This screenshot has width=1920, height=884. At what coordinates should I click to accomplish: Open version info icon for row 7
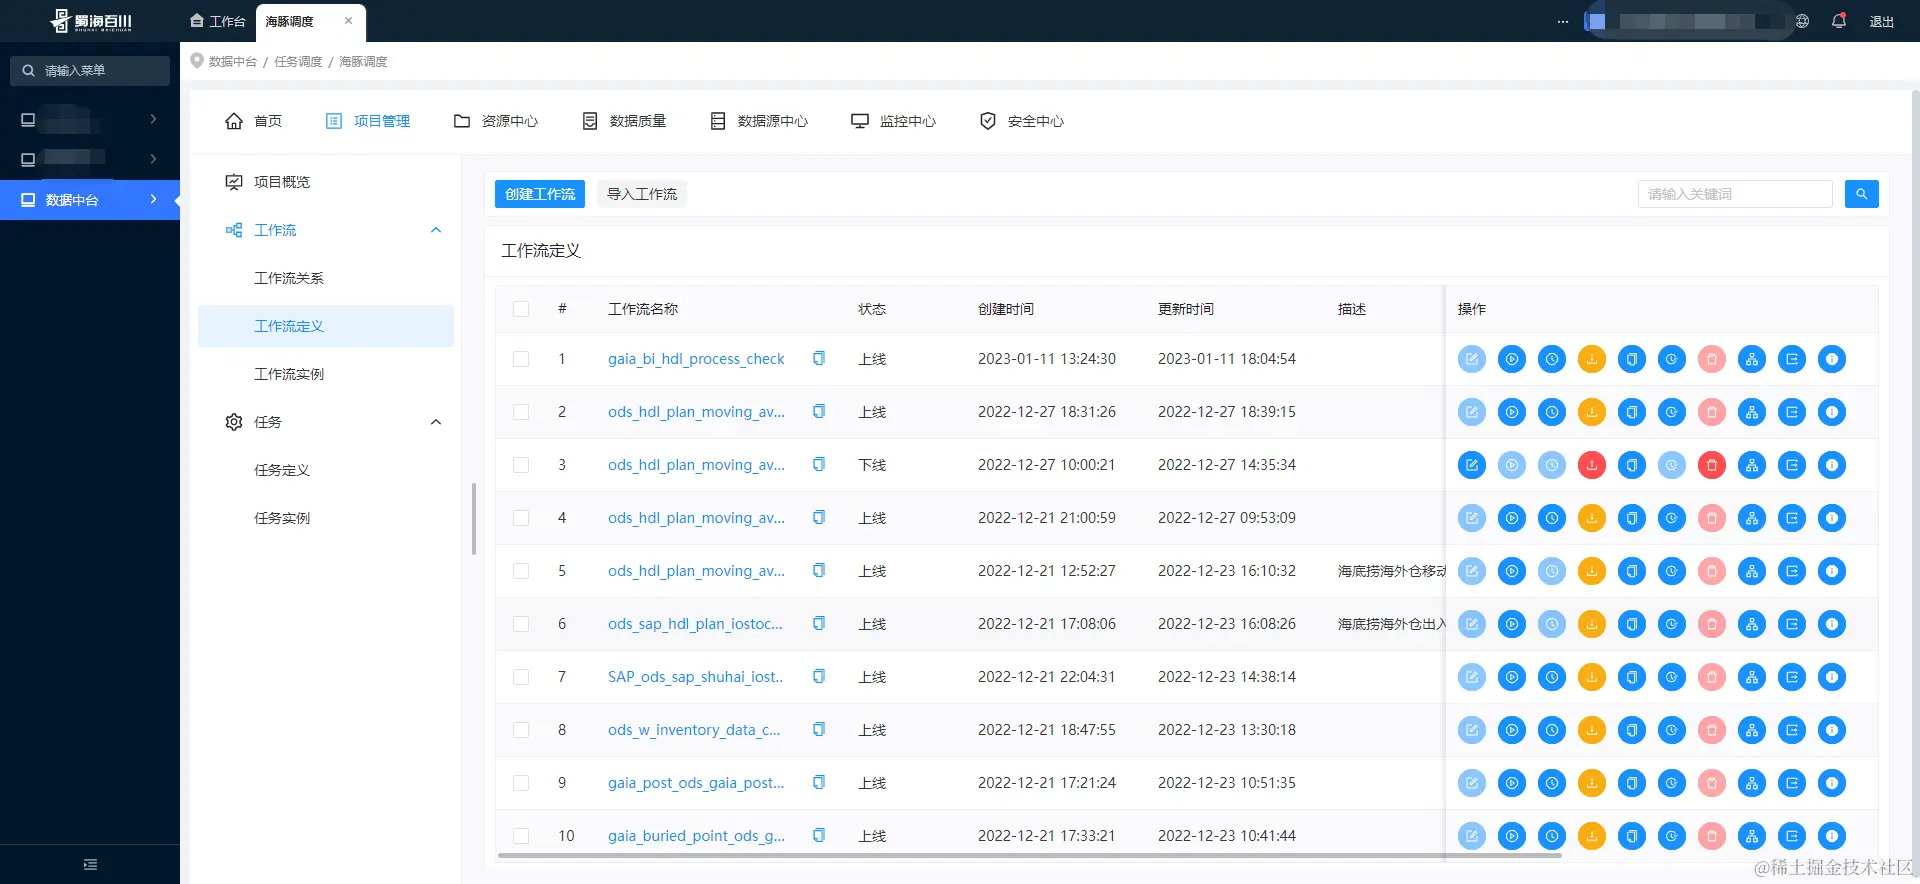[1832, 677]
